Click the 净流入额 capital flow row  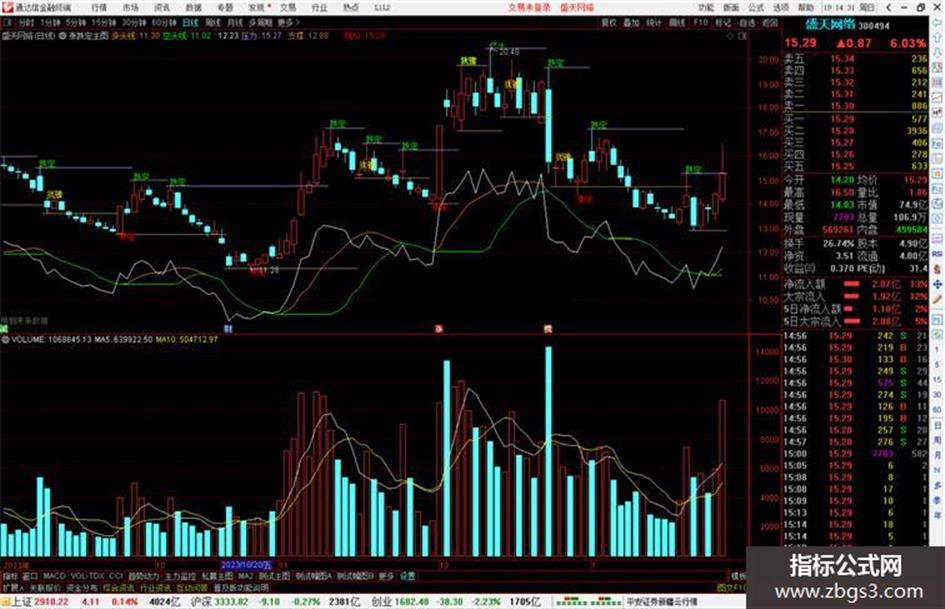coord(855,284)
